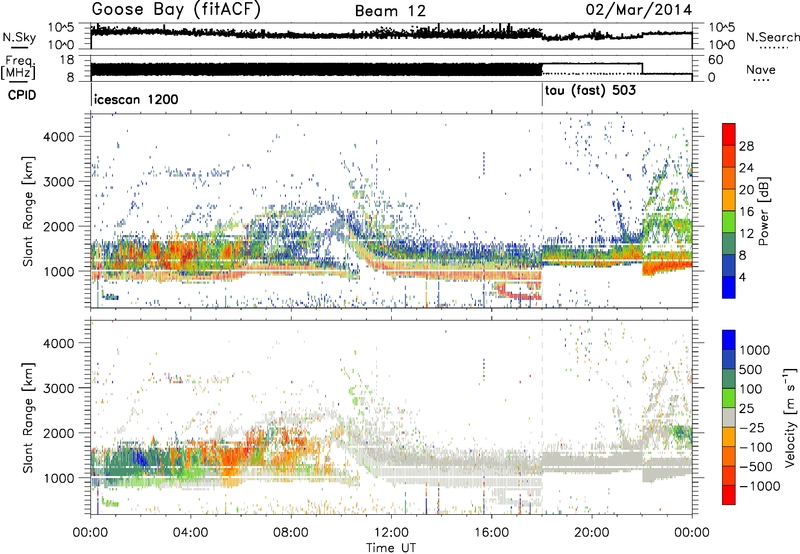Click the orange power echo patch near 23:00
The width and height of the screenshot is (800, 554).
pos(667,266)
